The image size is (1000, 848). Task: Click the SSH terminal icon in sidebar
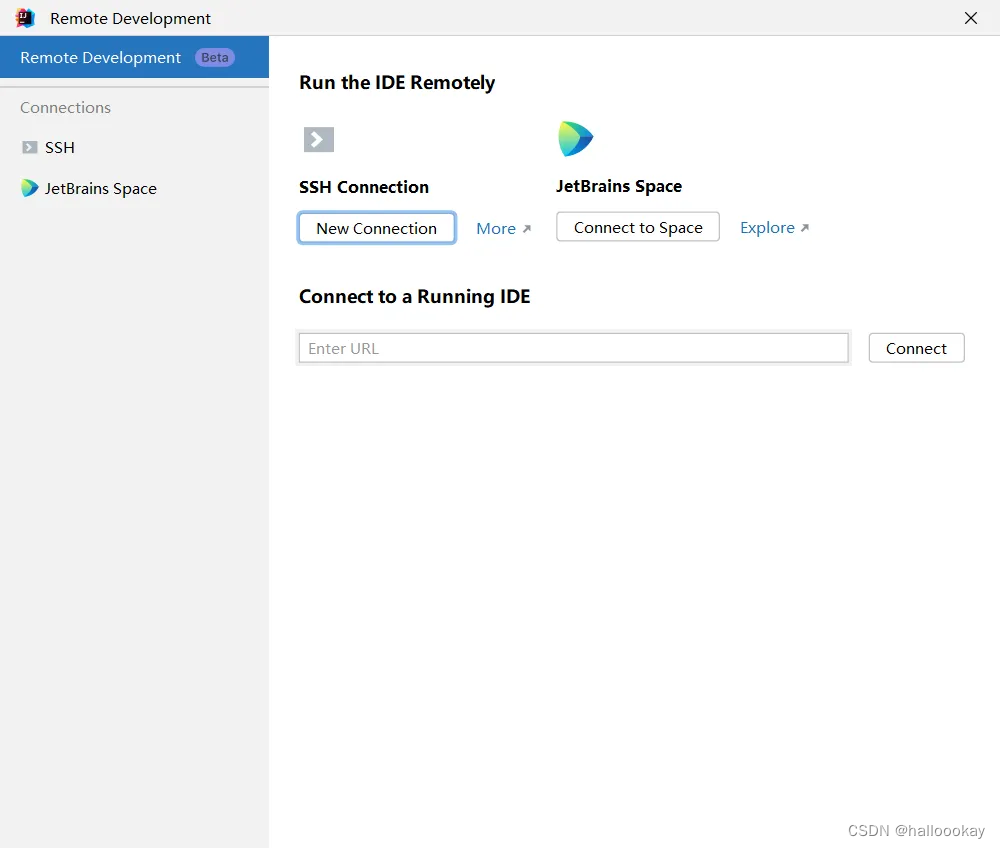coord(29,147)
